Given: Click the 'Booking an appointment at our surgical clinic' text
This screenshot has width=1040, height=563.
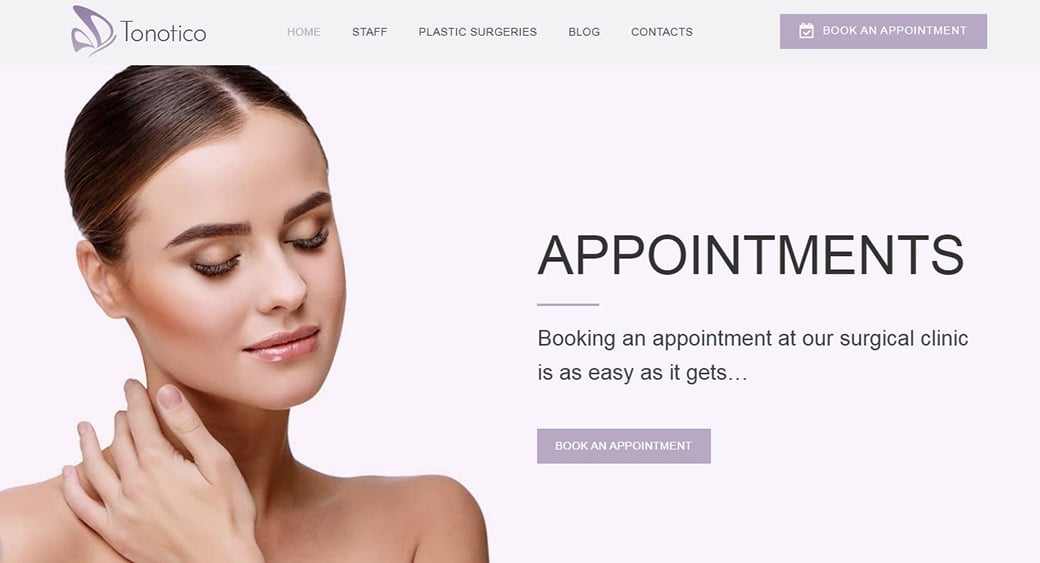Looking at the screenshot, I should 753,339.
